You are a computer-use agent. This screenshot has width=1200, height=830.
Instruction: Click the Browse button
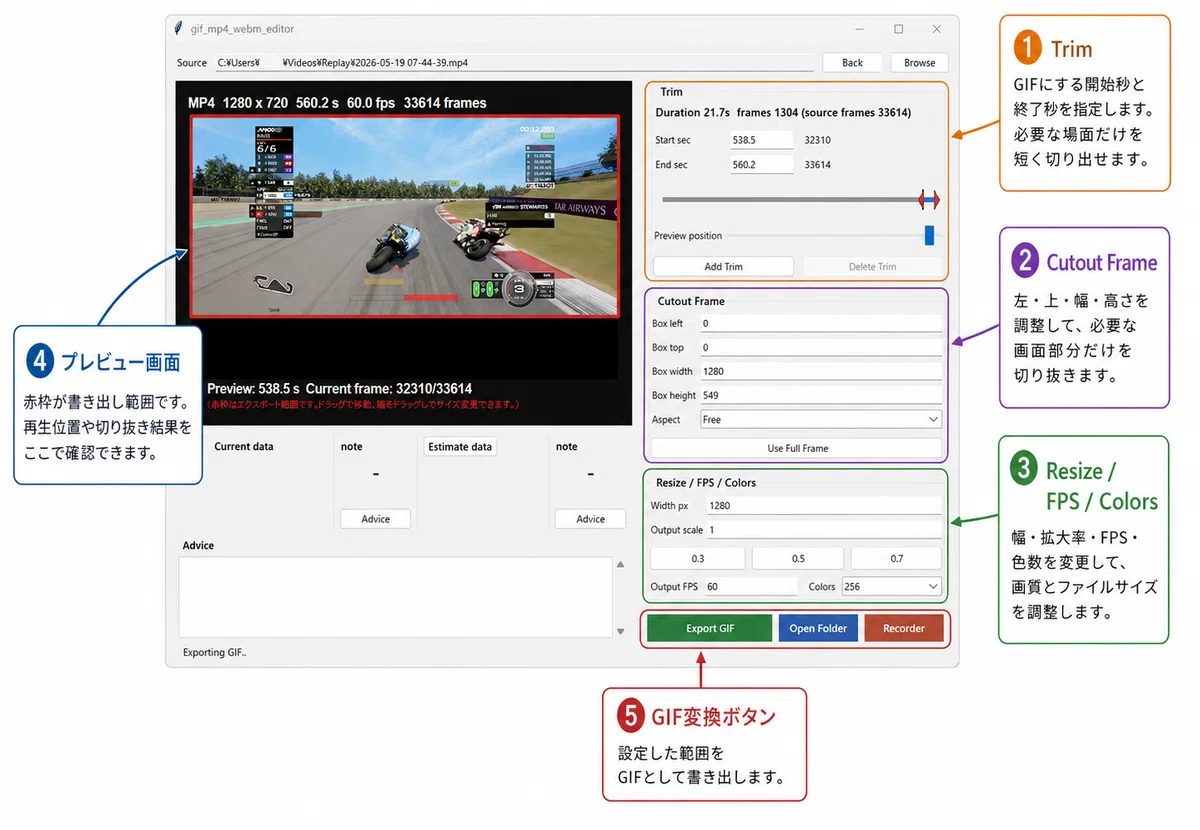tap(919, 62)
